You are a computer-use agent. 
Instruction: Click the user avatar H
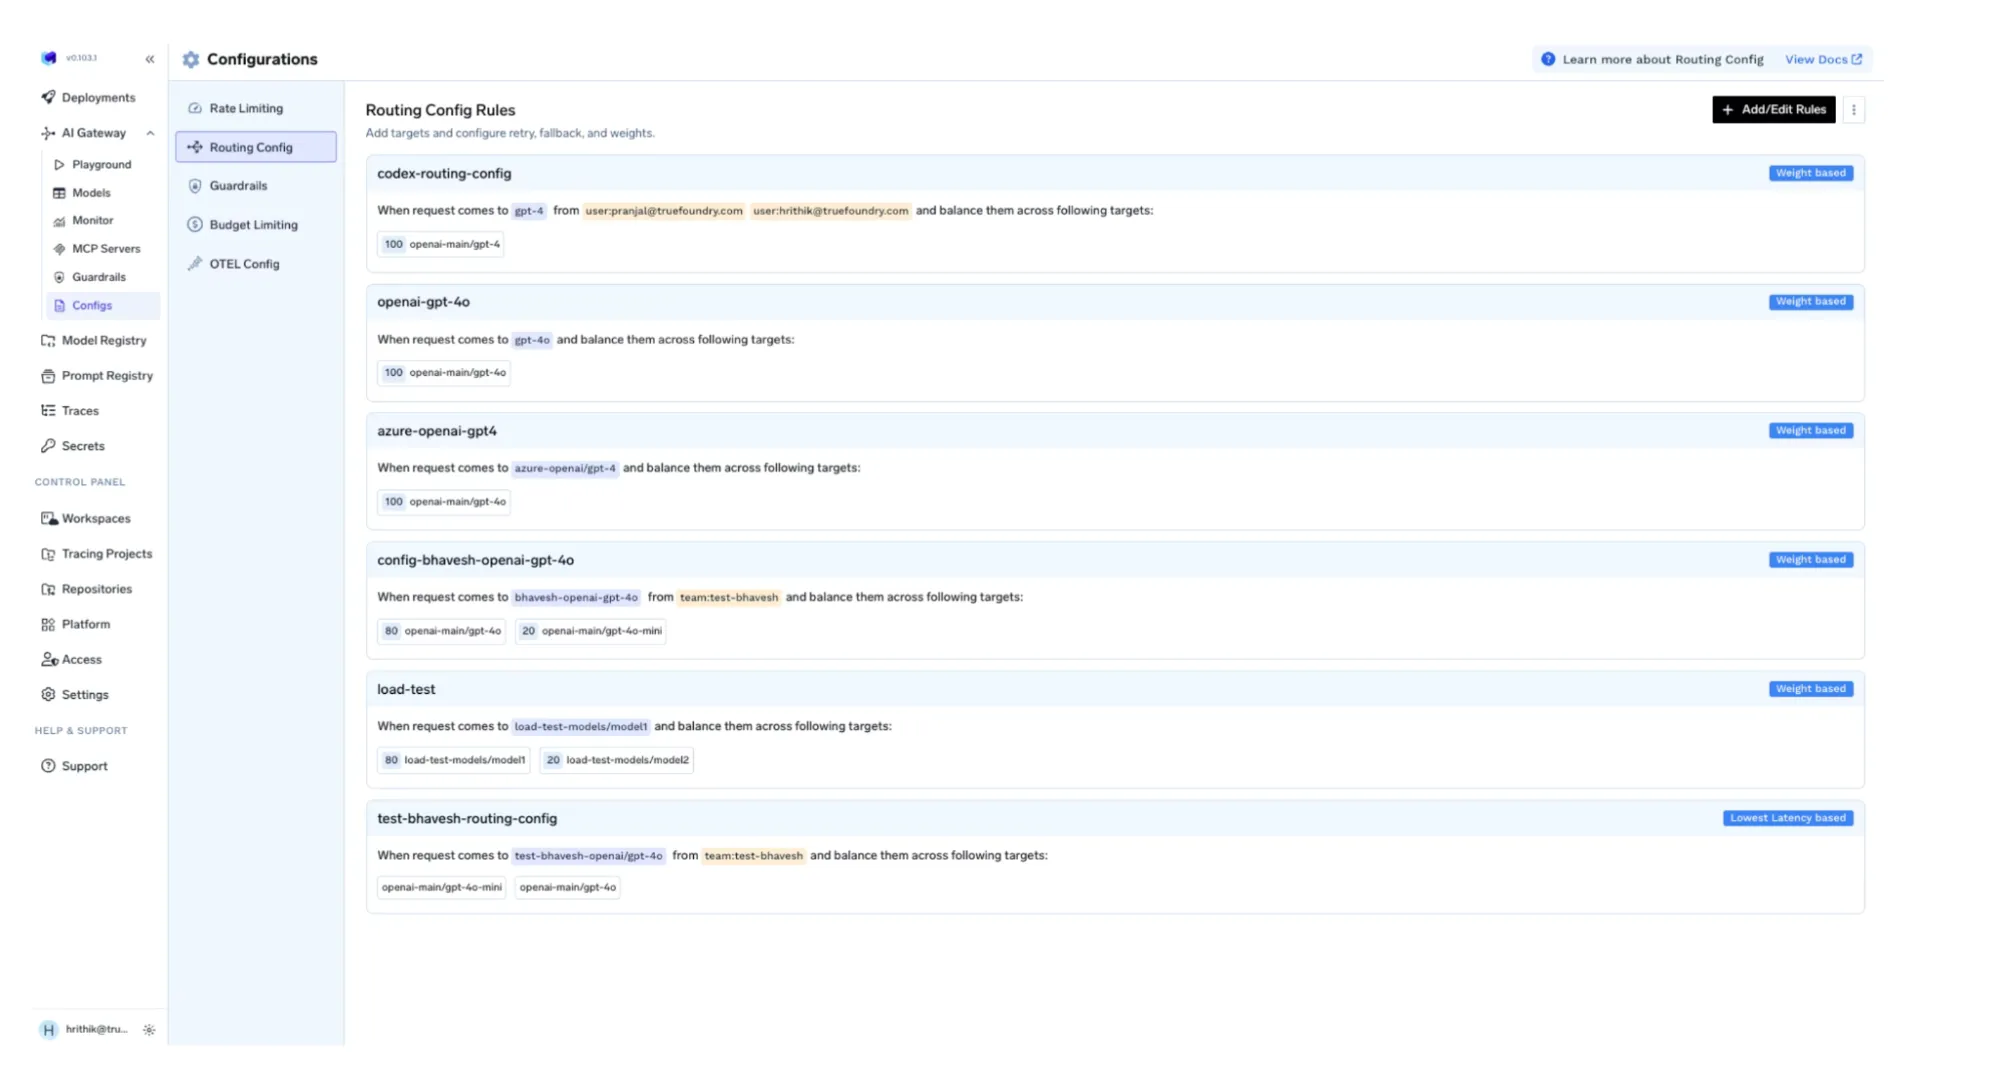(x=48, y=1030)
